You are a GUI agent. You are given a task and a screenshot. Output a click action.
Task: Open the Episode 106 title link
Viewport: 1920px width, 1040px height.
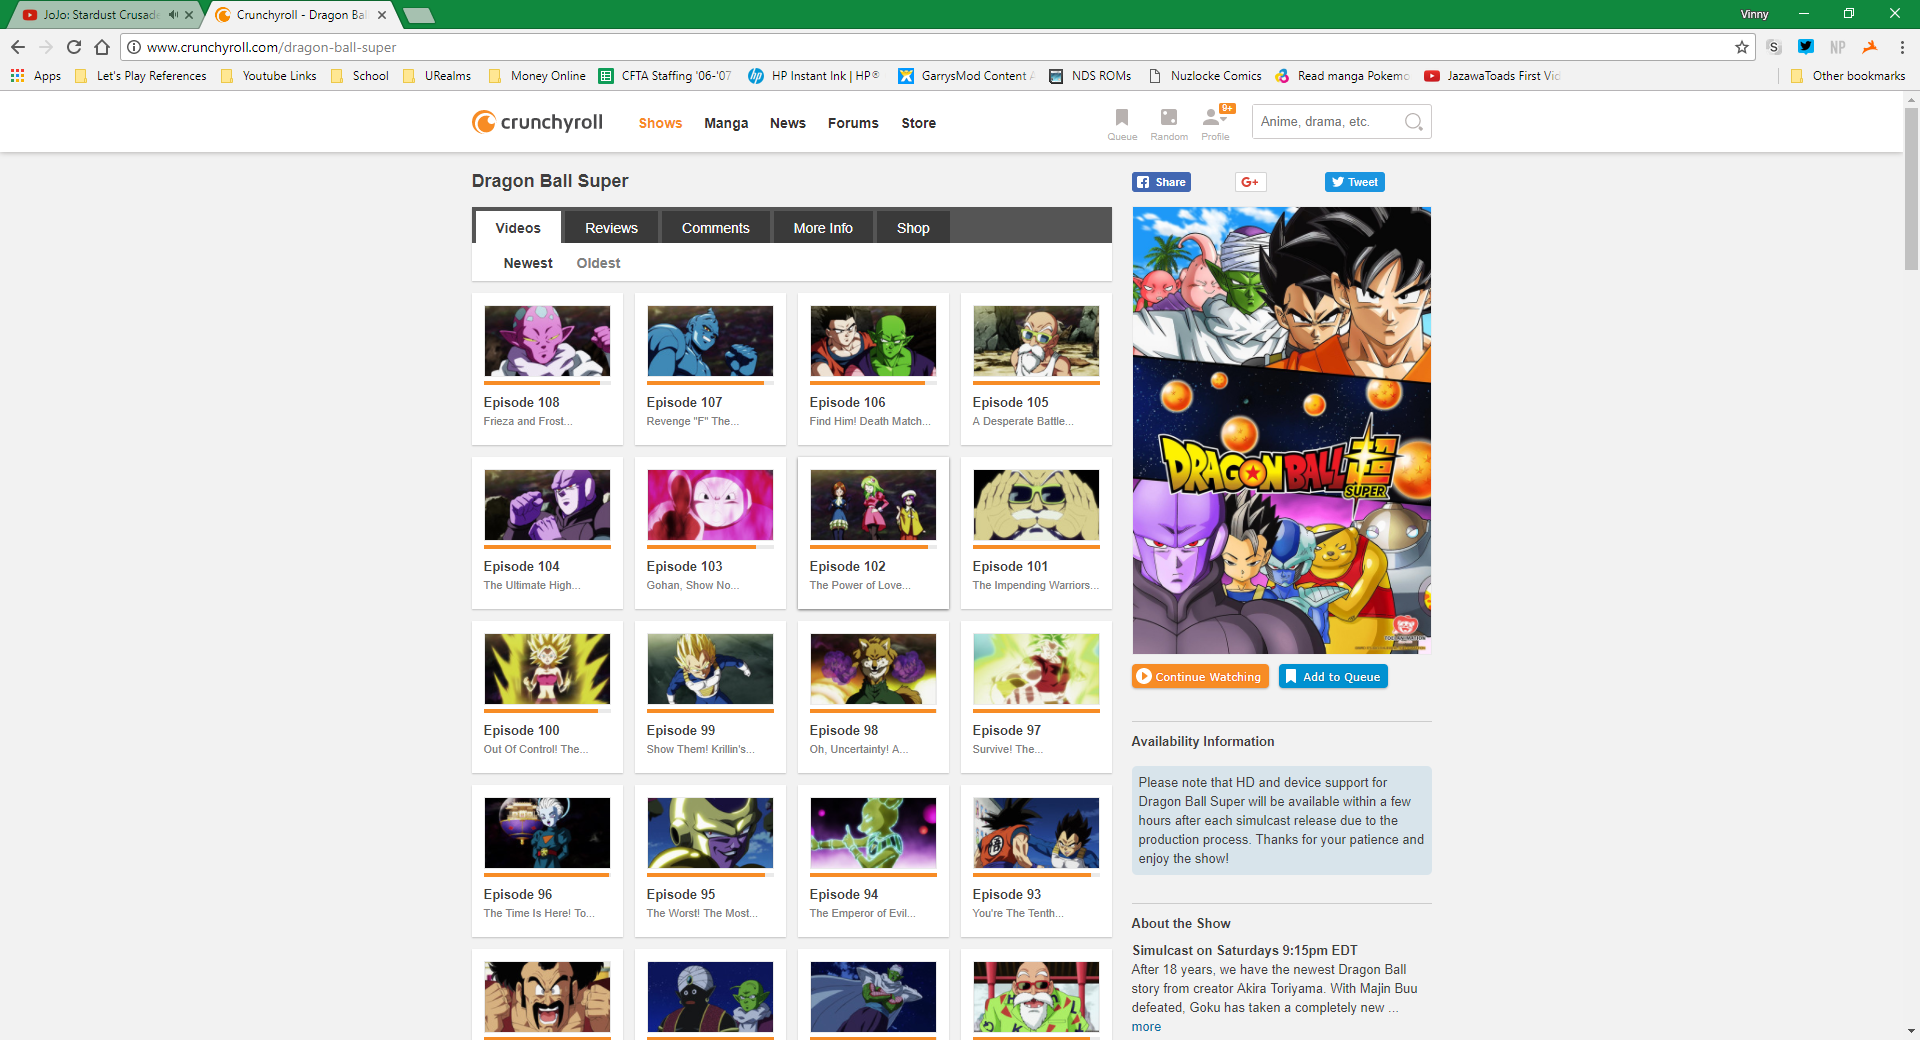(x=847, y=402)
